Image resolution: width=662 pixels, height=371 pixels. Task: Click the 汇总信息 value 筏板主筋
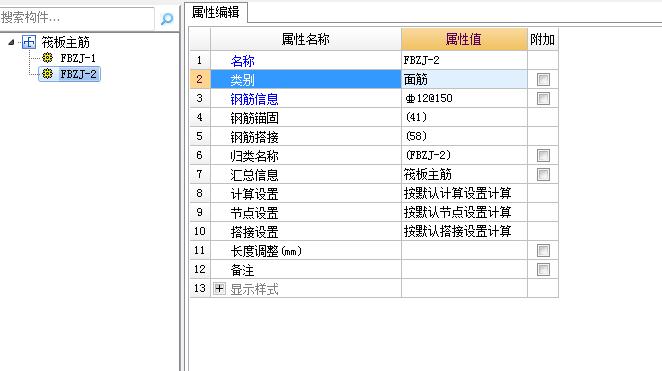(464, 174)
